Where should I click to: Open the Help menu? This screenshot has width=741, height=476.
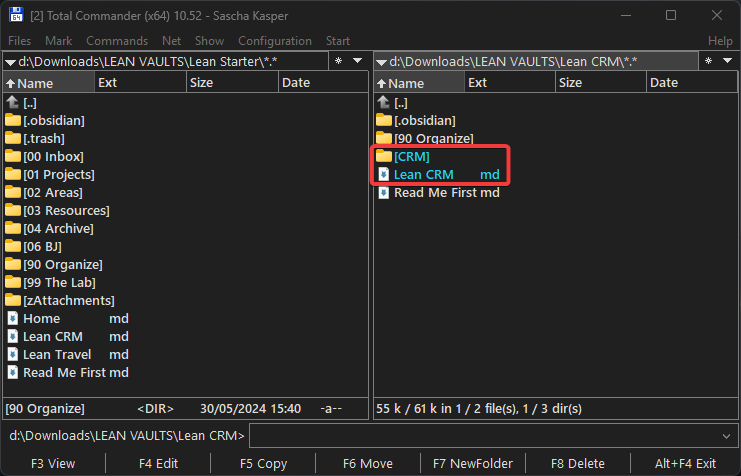(720, 41)
